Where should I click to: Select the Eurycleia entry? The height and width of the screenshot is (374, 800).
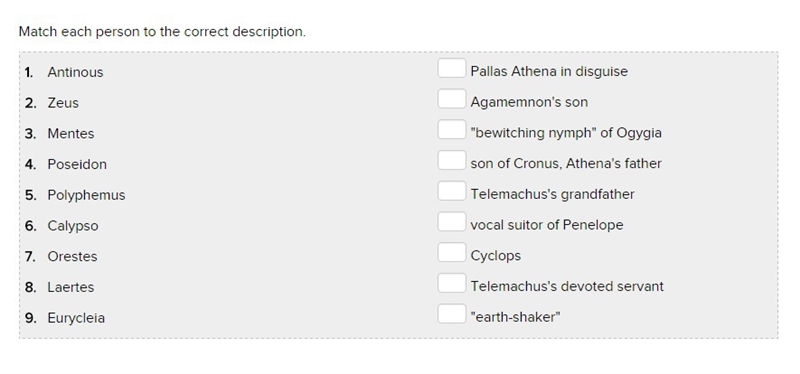[76, 317]
